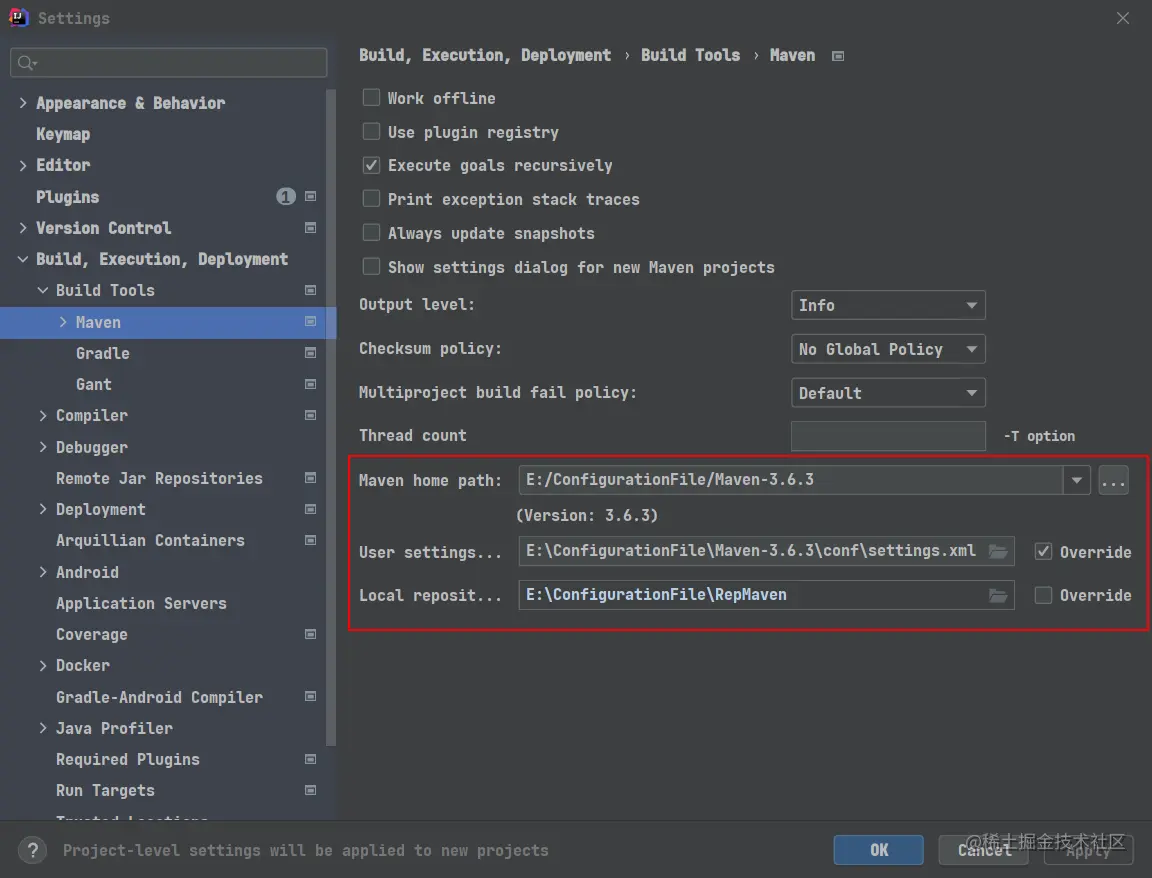1152x878 pixels.
Task: Expand the Java Profiler node
Action: pyautogui.click(x=43, y=728)
